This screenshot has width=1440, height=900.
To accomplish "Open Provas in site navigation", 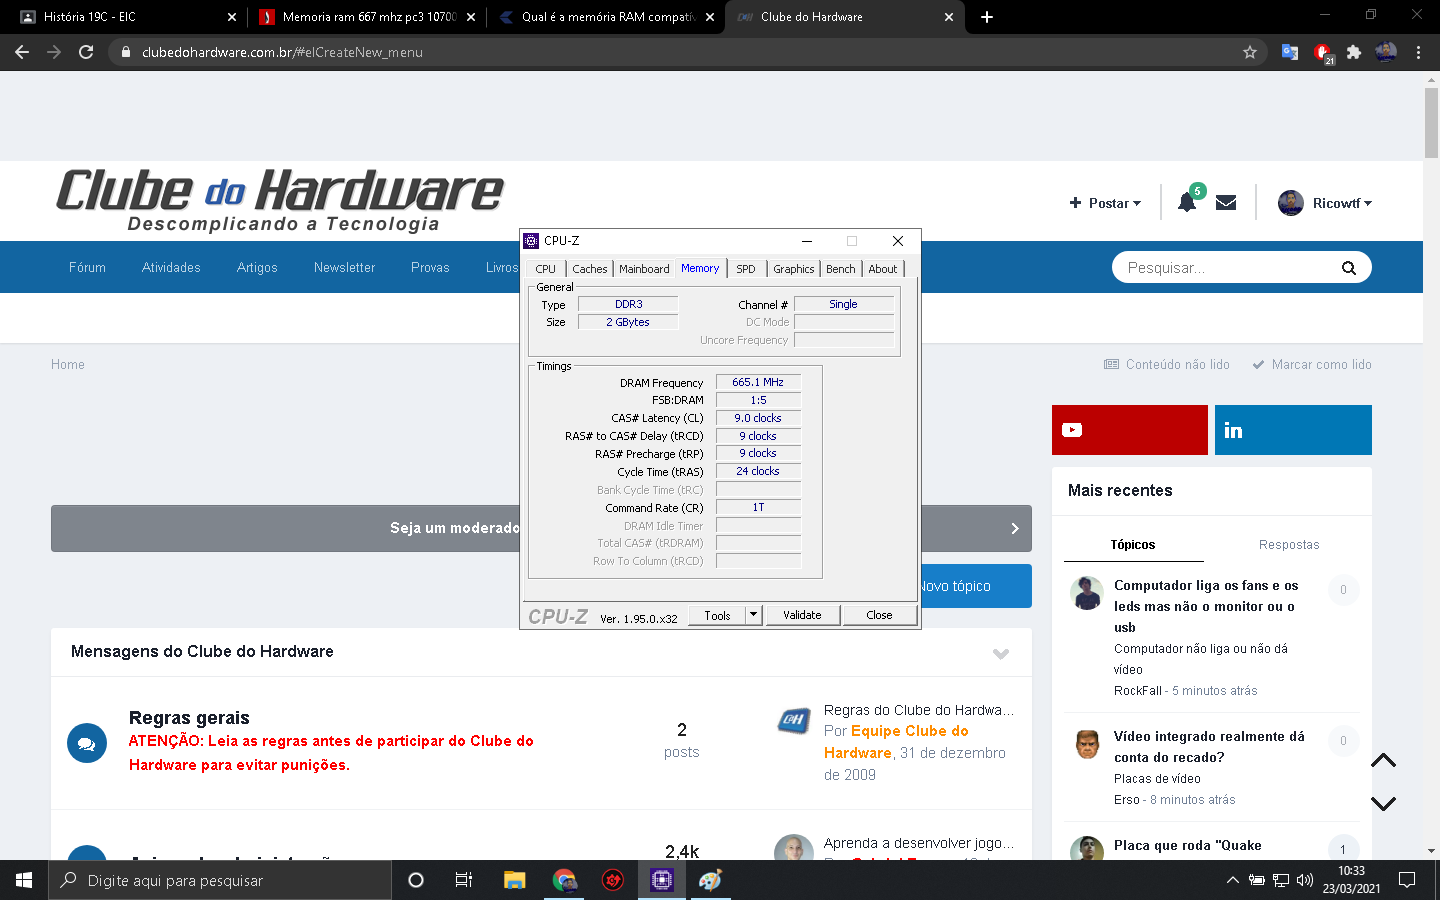I will [430, 268].
